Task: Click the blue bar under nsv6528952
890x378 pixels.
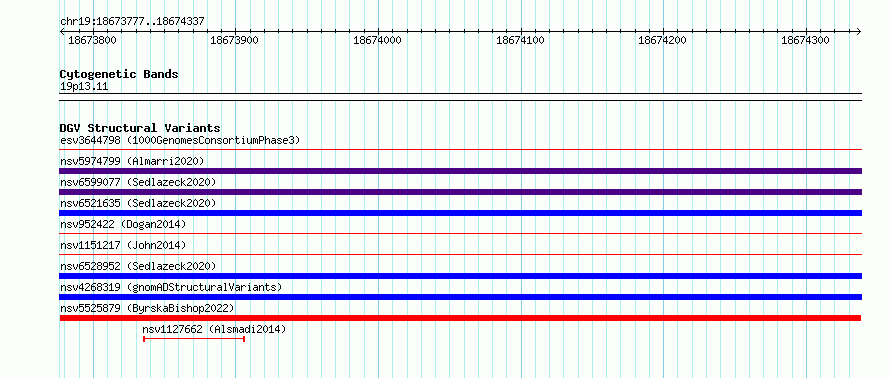Action: tap(460, 276)
